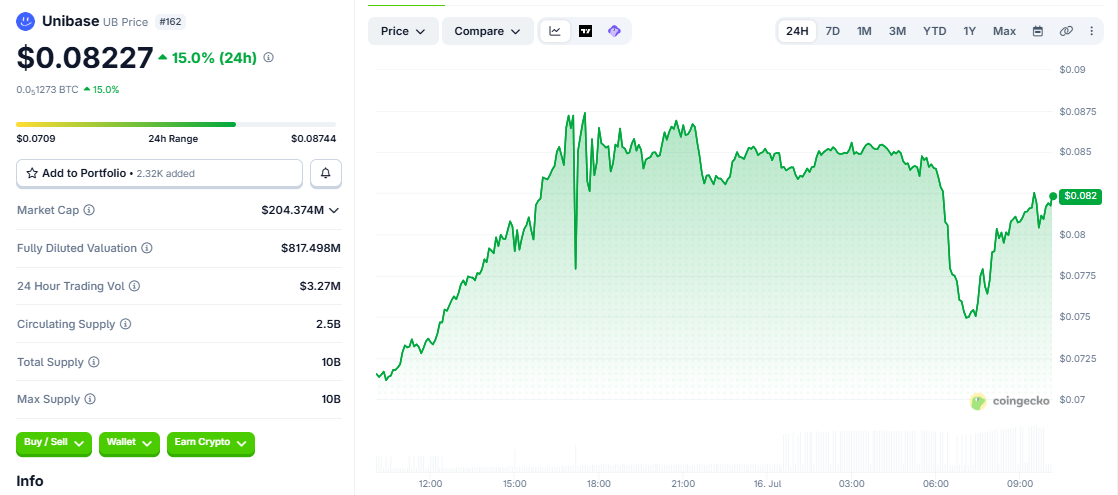Select the Max time range tab

pyautogui.click(x=1005, y=31)
